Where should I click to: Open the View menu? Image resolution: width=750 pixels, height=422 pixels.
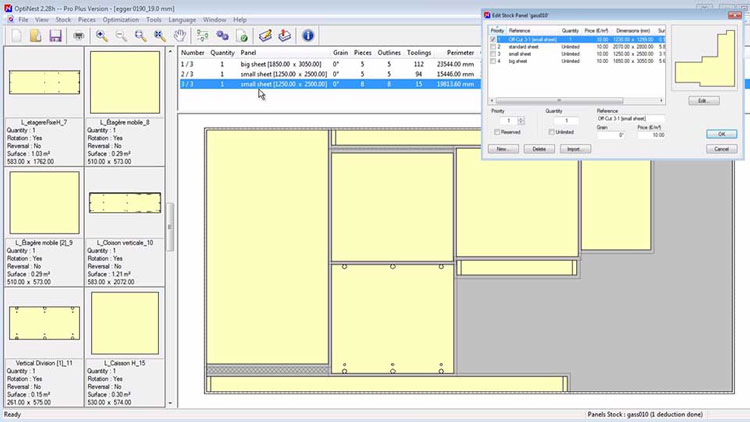[42, 20]
